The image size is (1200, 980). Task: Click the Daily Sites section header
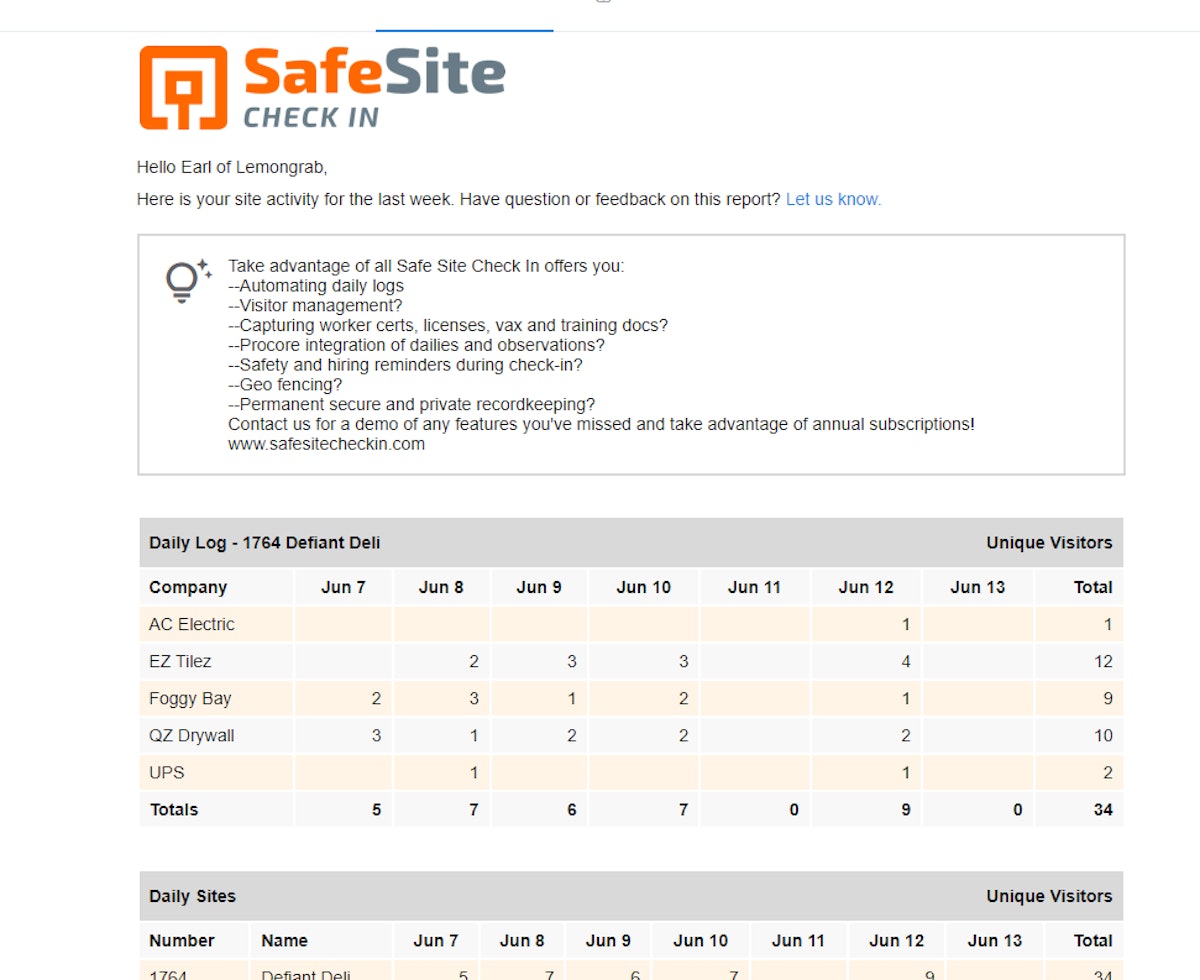coord(192,896)
